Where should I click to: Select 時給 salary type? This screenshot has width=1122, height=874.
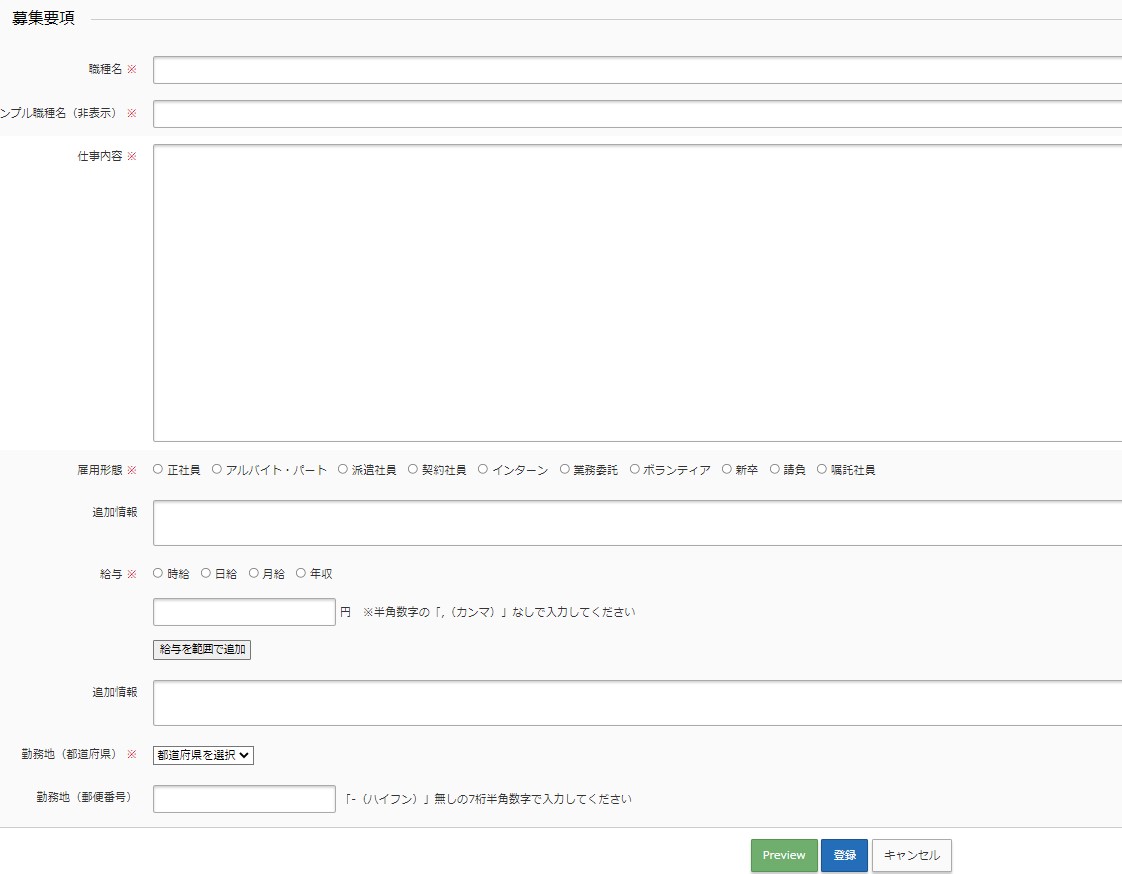click(x=158, y=573)
